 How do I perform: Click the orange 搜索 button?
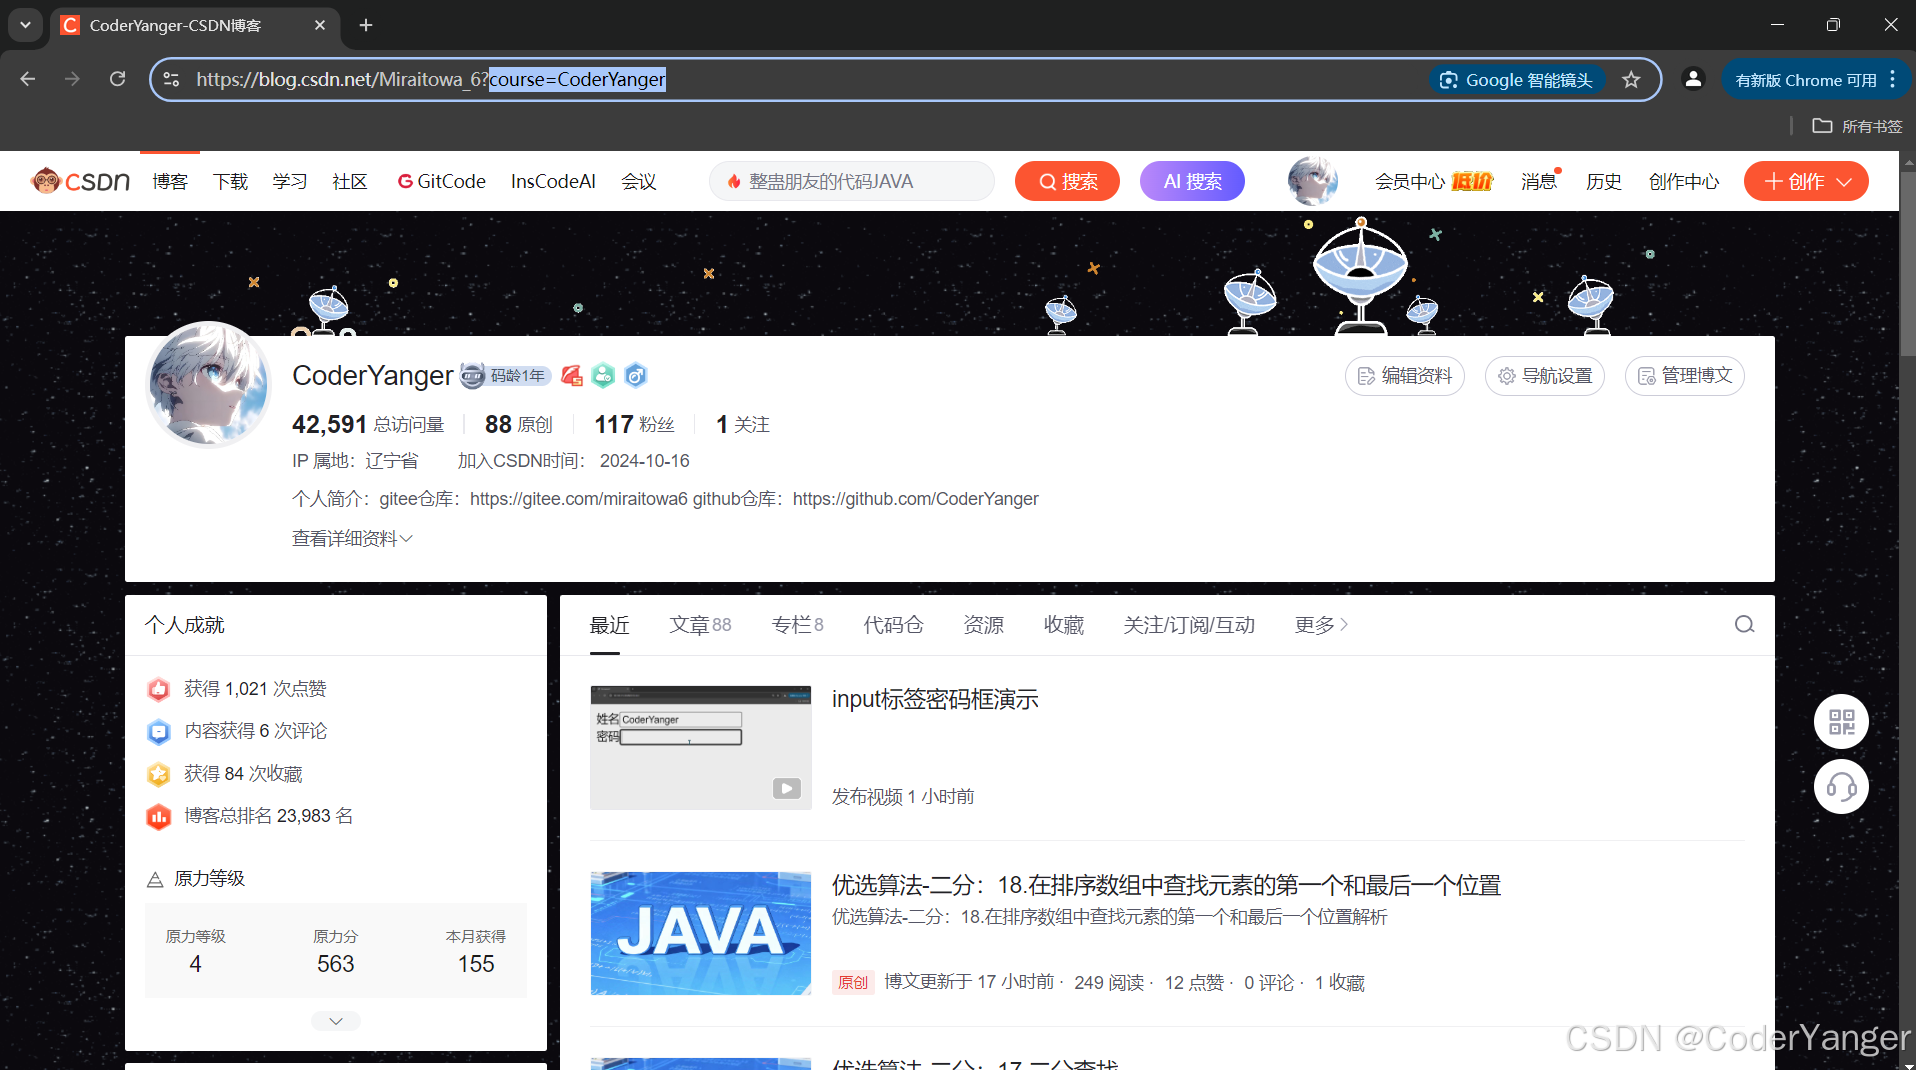click(x=1067, y=181)
